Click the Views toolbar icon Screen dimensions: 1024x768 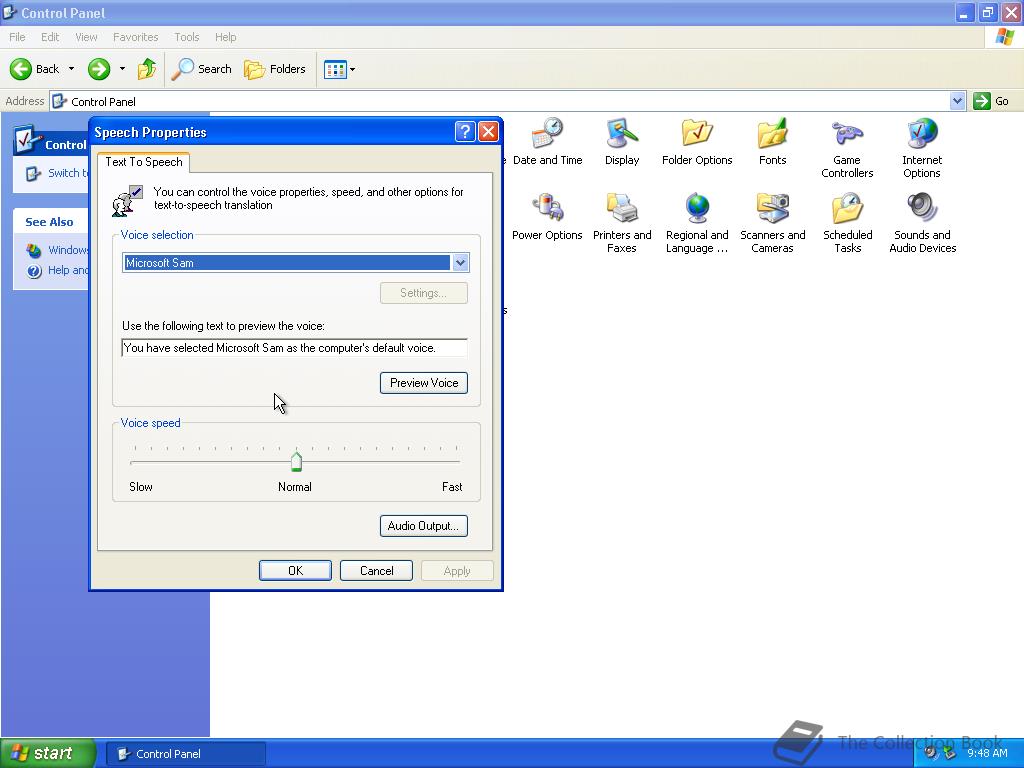pyautogui.click(x=335, y=69)
